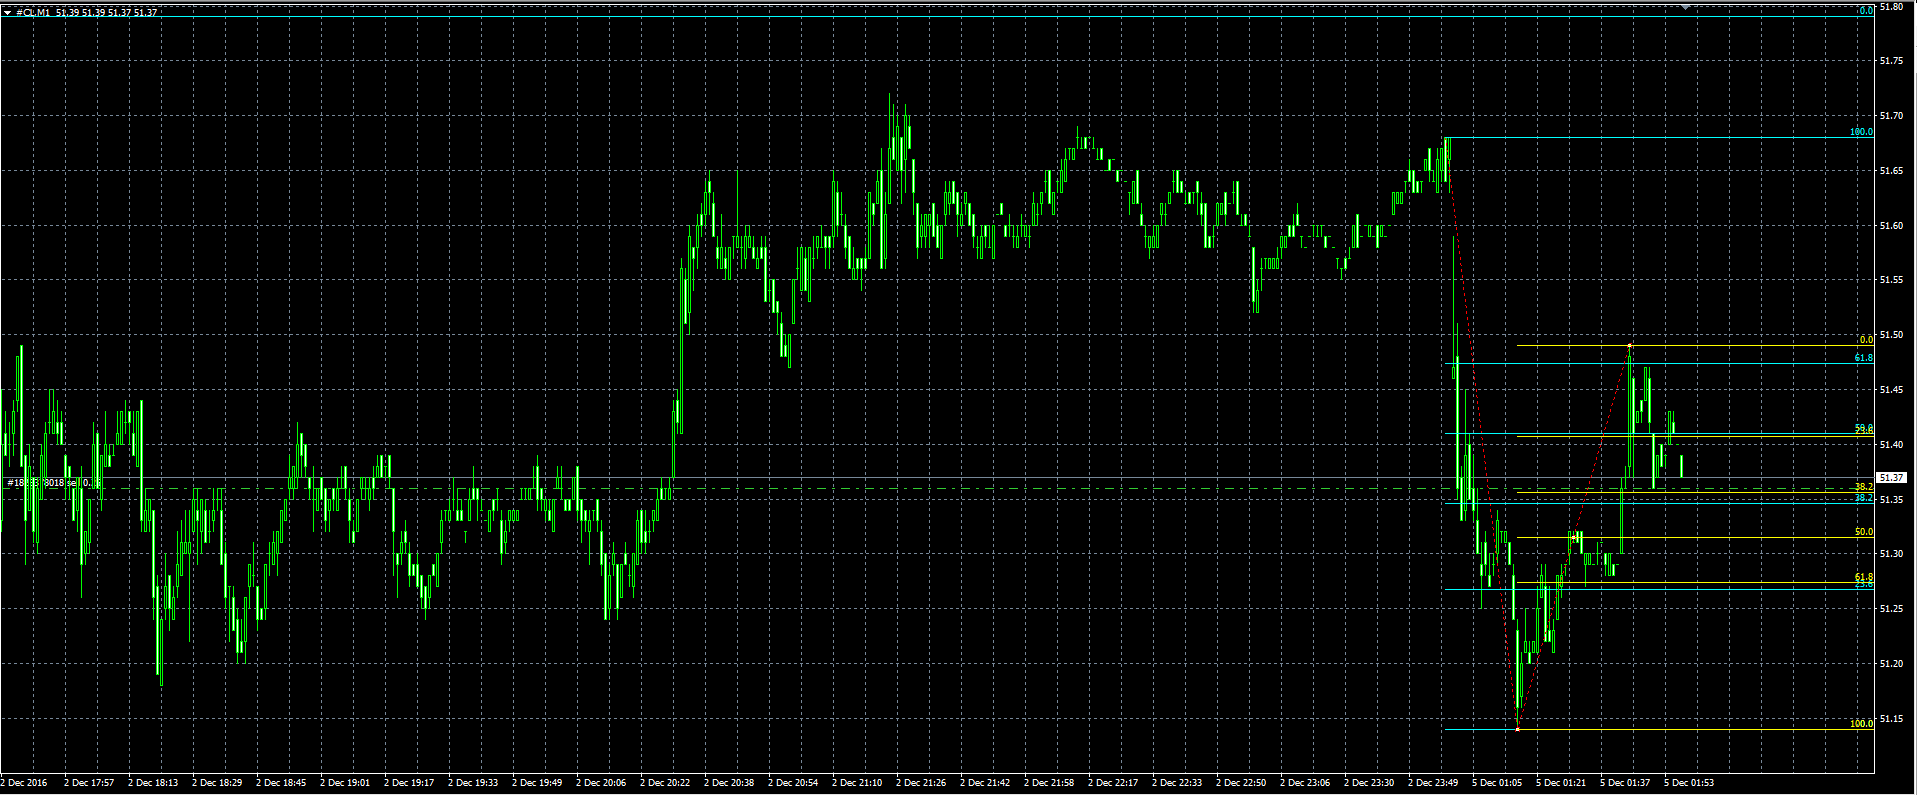Select the yellow 100.0 Fibonacci level label

point(1861,724)
